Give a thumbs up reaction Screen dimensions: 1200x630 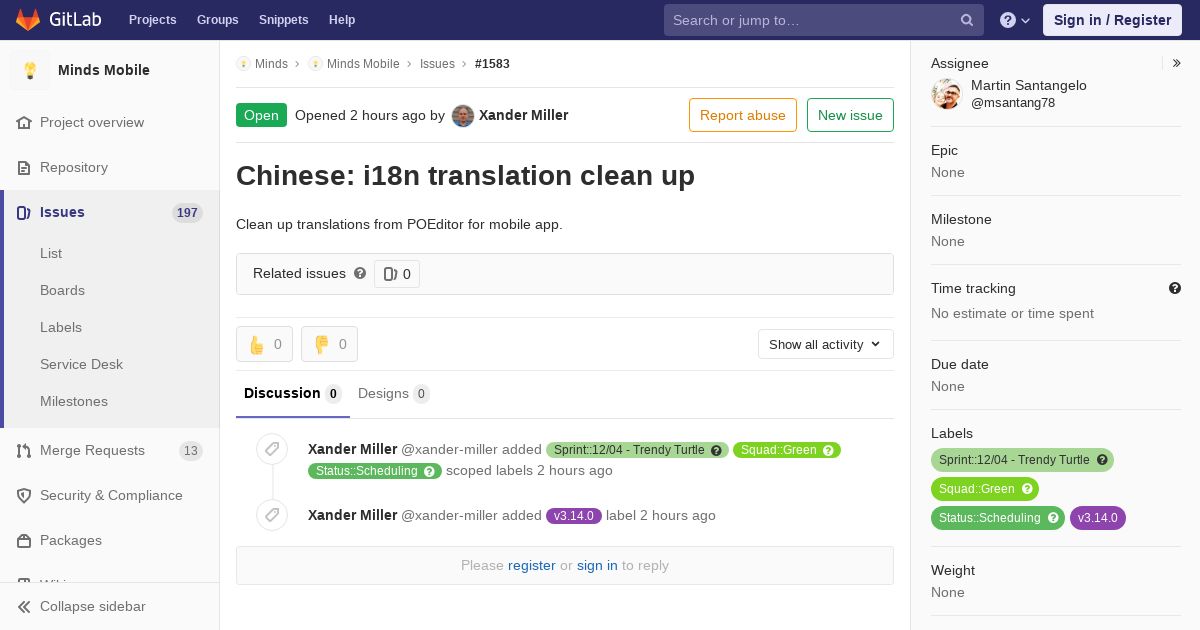coord(264,344)
